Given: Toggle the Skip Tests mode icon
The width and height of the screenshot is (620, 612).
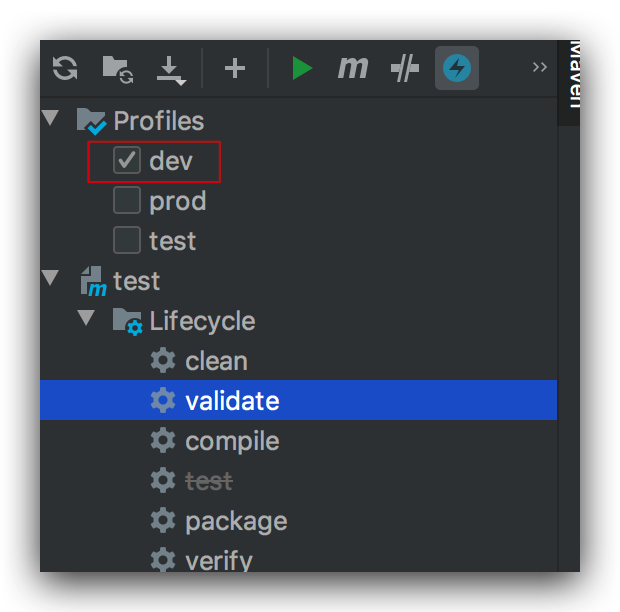Looking at the screenshot, I should click(404, 68).
